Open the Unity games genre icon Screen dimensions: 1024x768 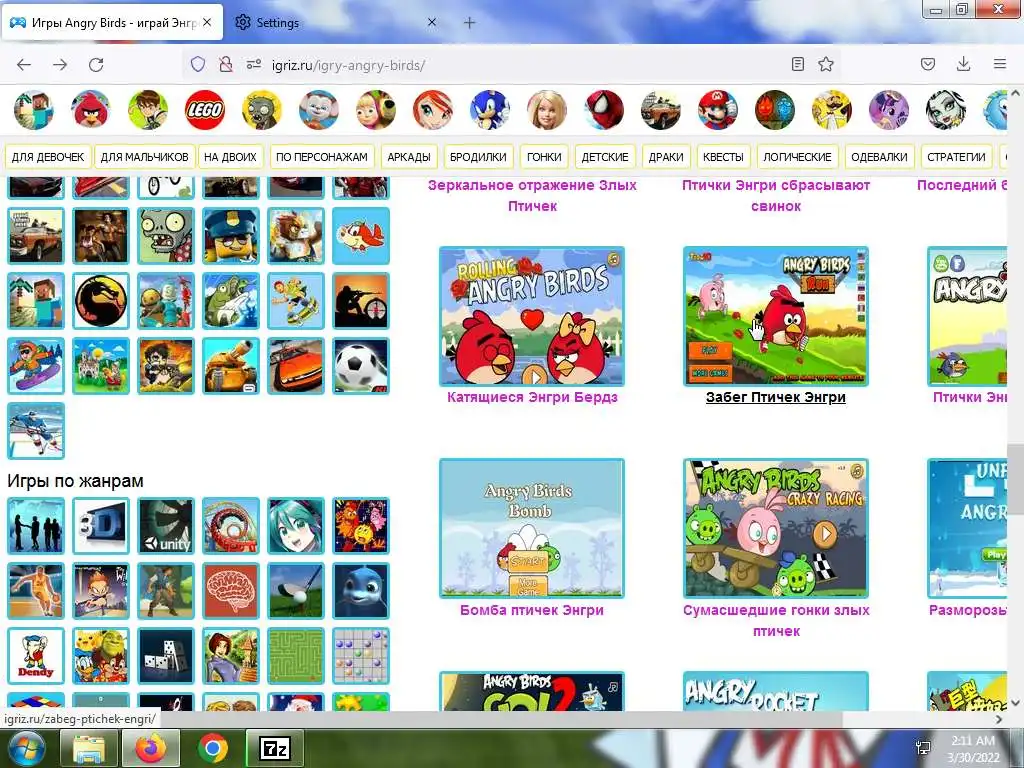point(166,526)
